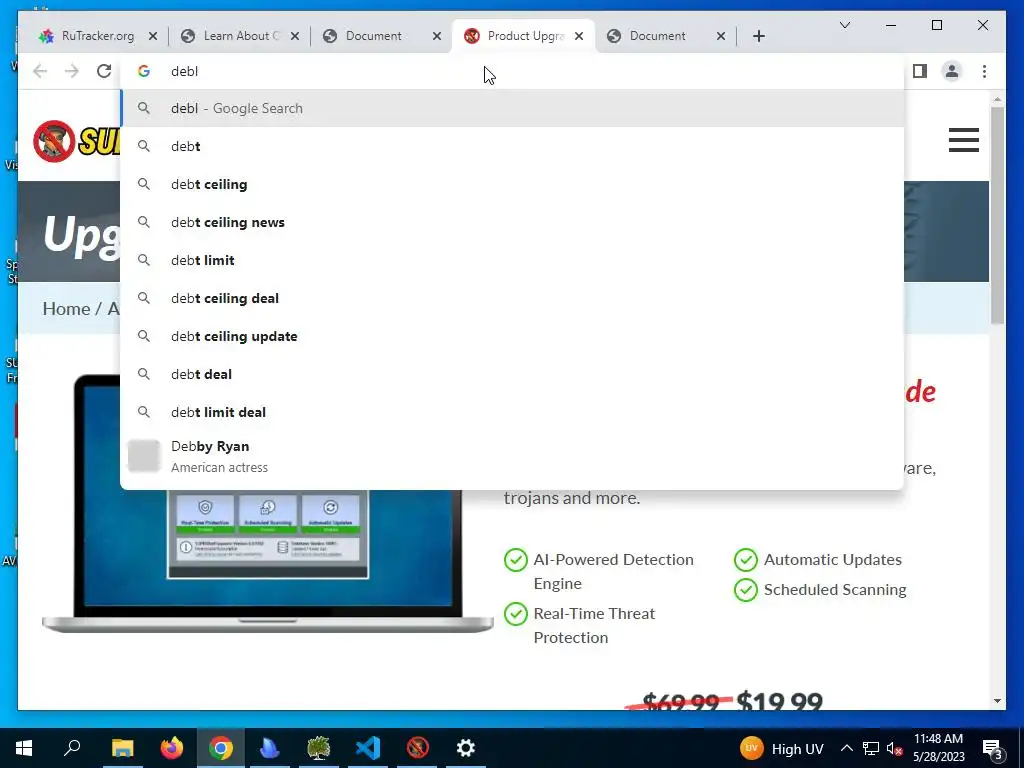Click the AI-Powered Detection Engine check icon
Screen dimensions: 1024x768
[515, 560]
